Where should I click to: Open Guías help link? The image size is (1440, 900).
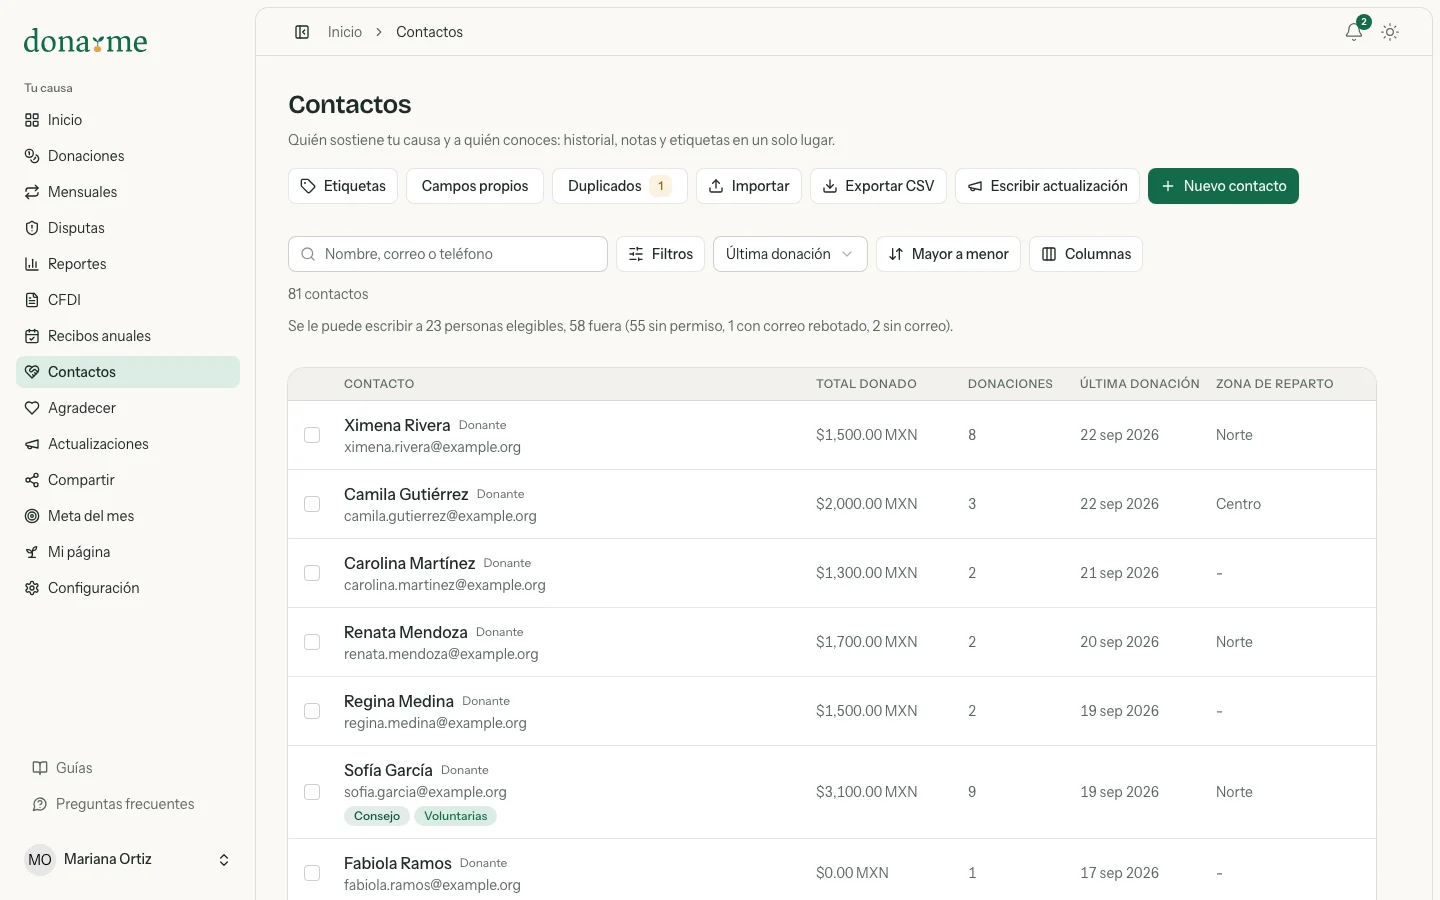pos(128,768)
